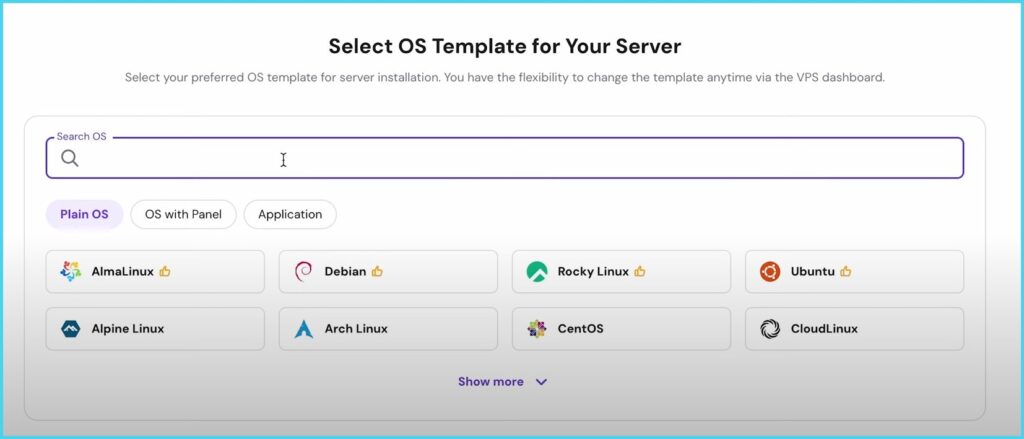Click the Debian swirl logo icon
The height and width of the screenshot is (439, 1024).
tap(303, 271)
